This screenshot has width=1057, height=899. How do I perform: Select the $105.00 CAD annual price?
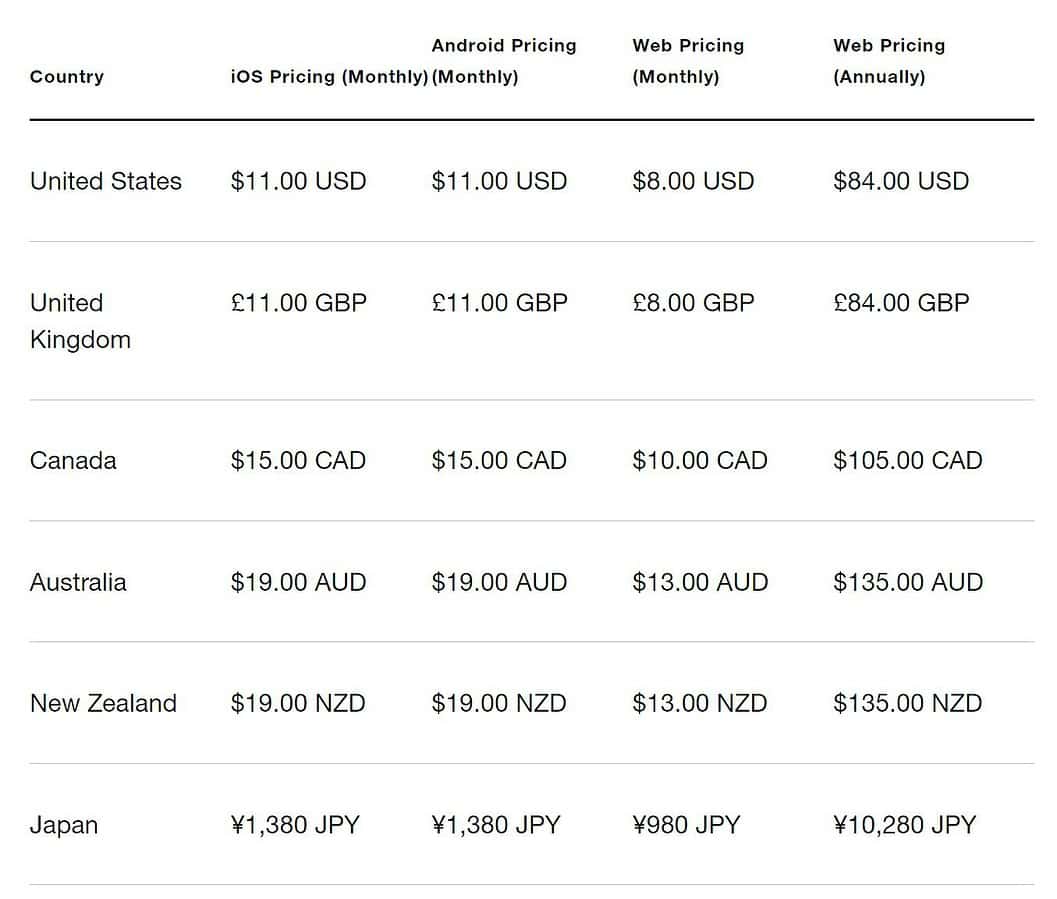[x=908, y=461]
